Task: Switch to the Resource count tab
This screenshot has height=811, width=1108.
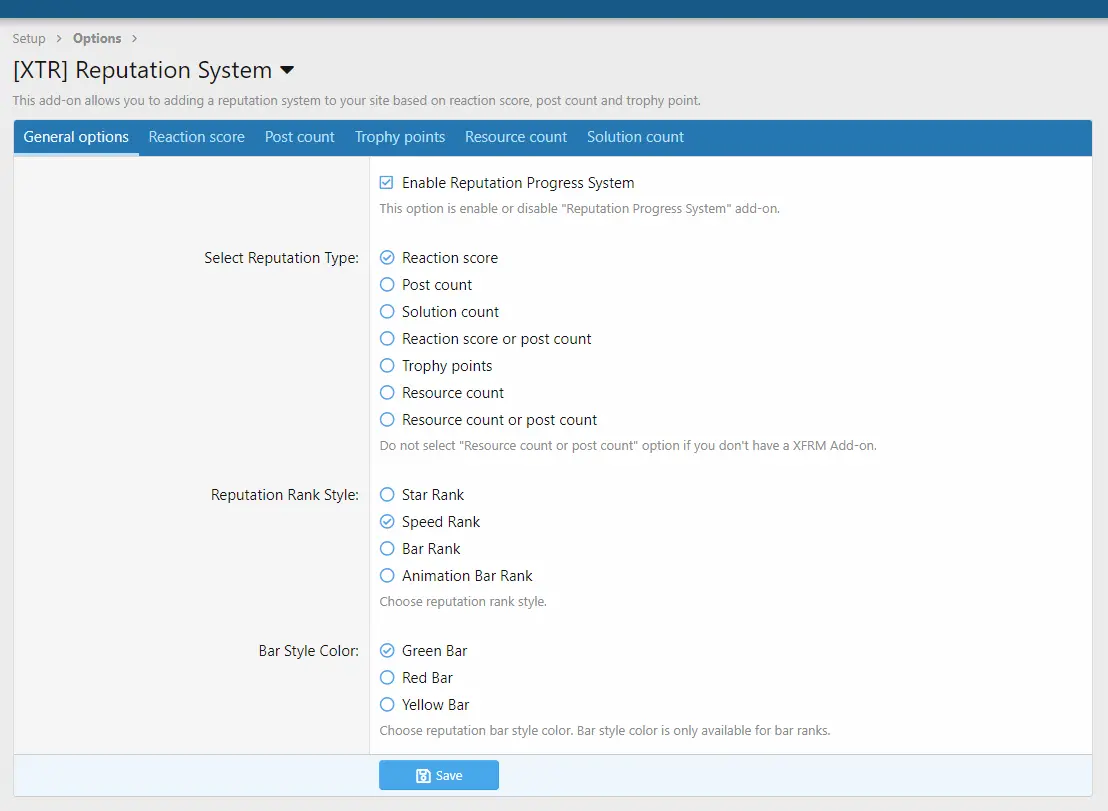Action: 516,137
